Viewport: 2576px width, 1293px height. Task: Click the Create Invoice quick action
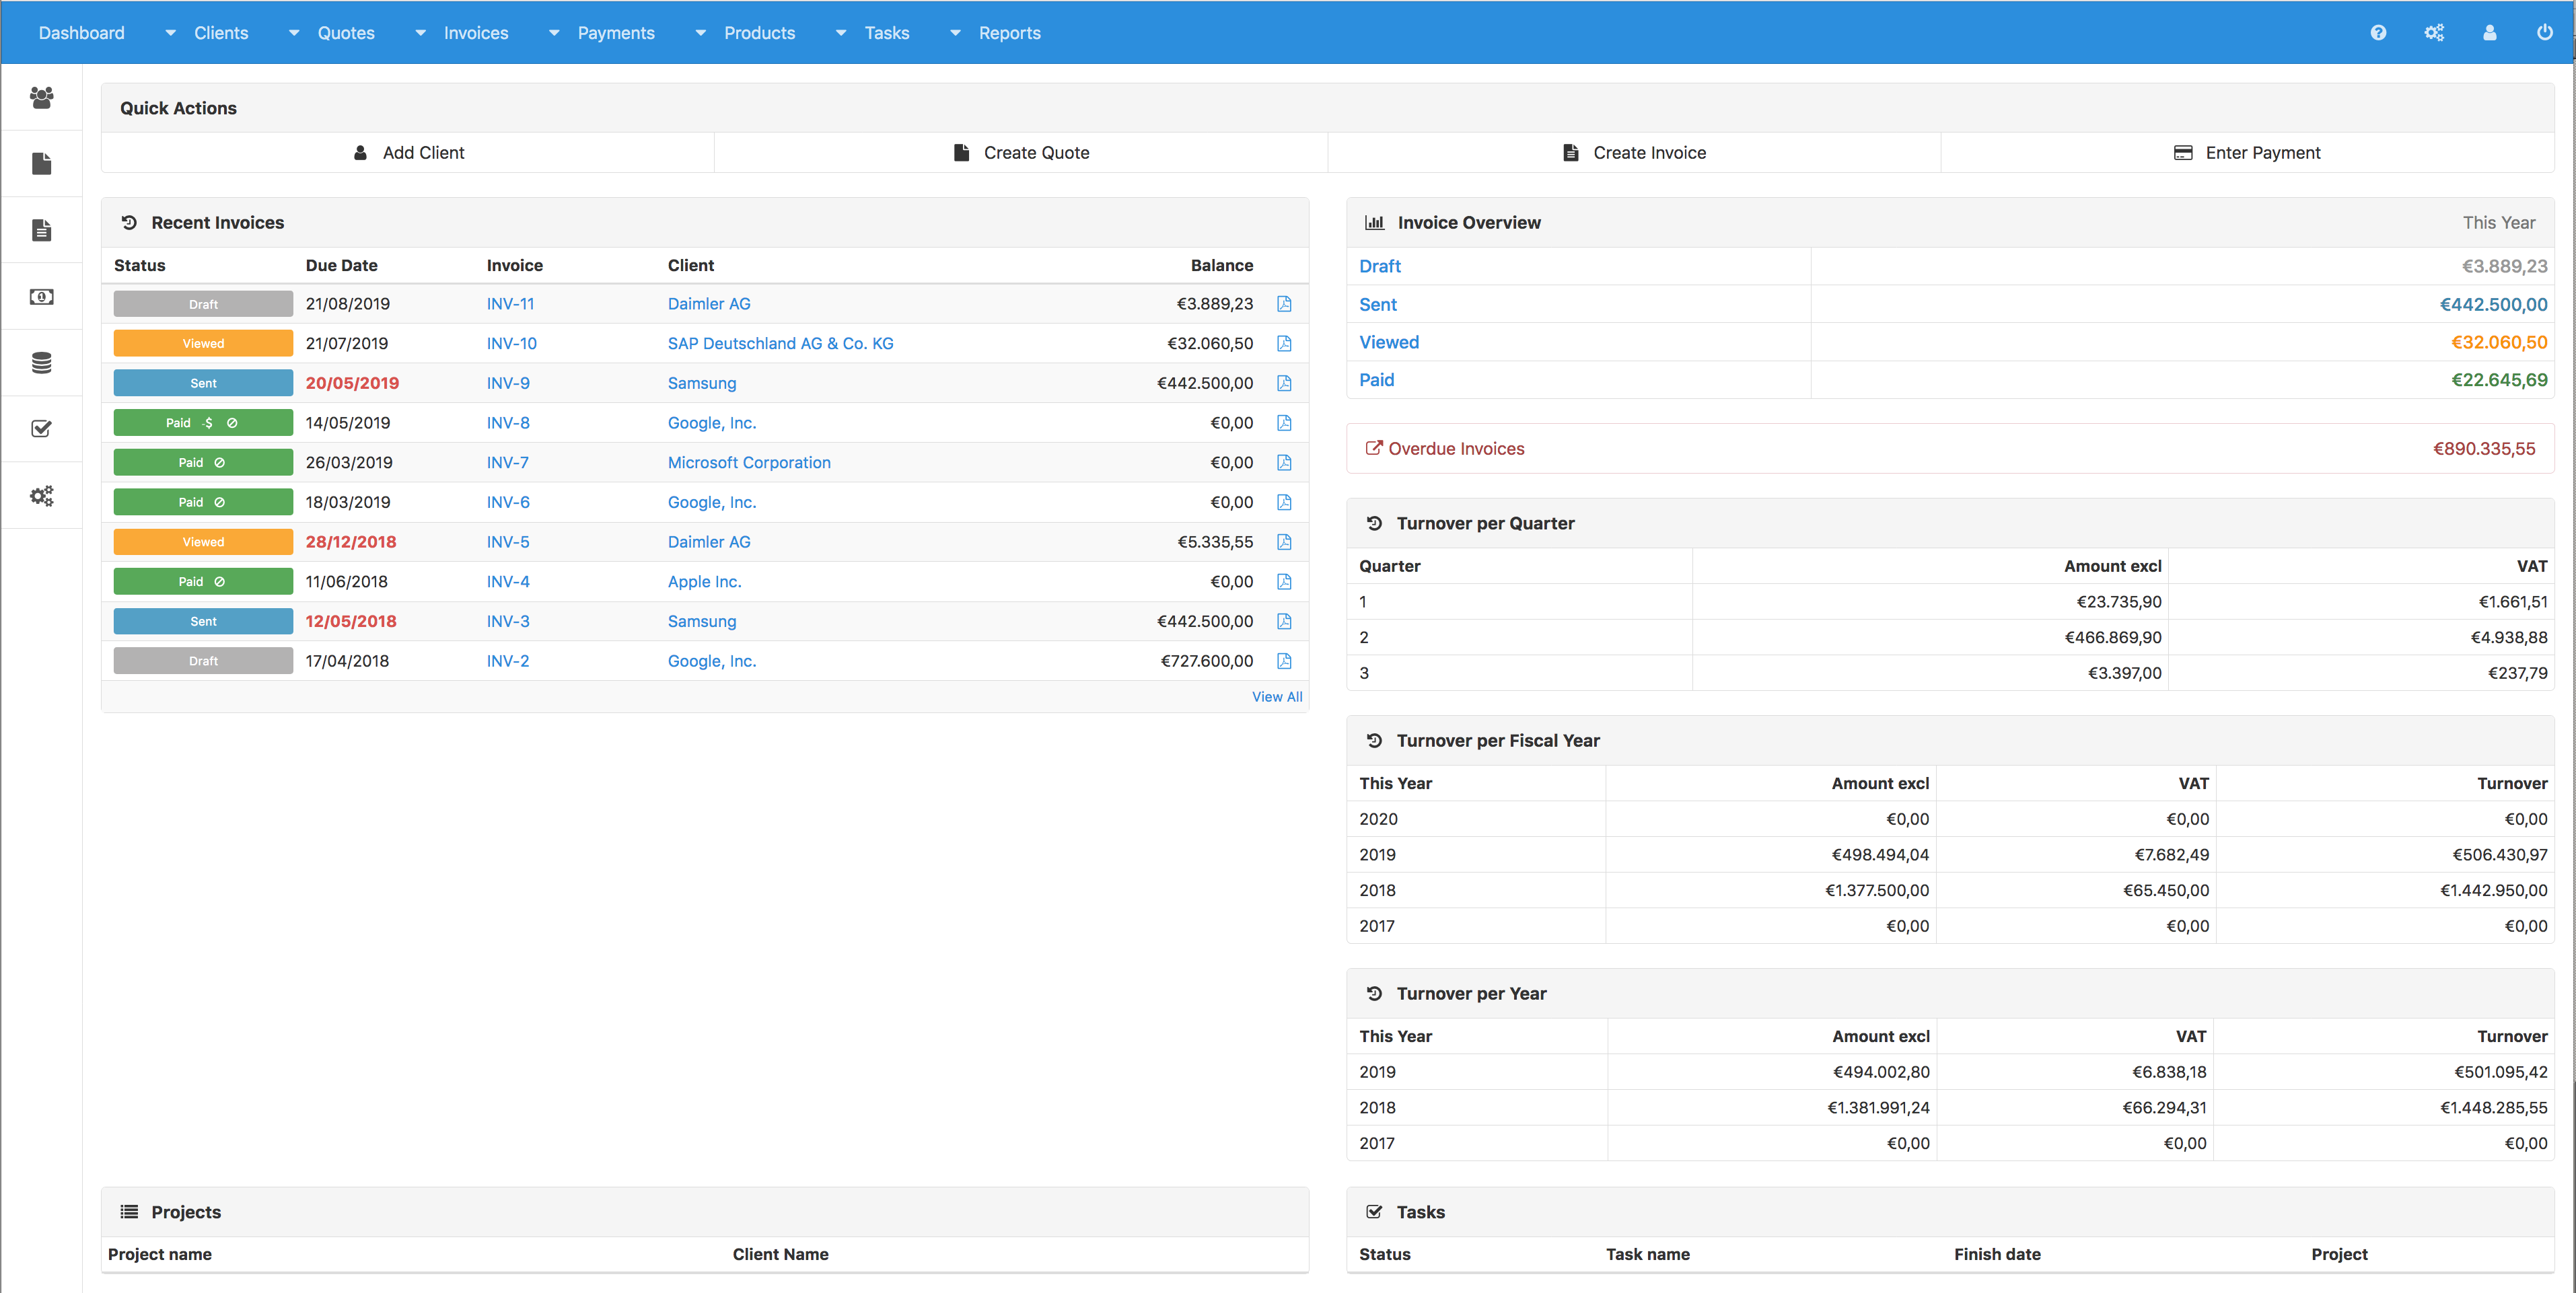(1634, 153)
